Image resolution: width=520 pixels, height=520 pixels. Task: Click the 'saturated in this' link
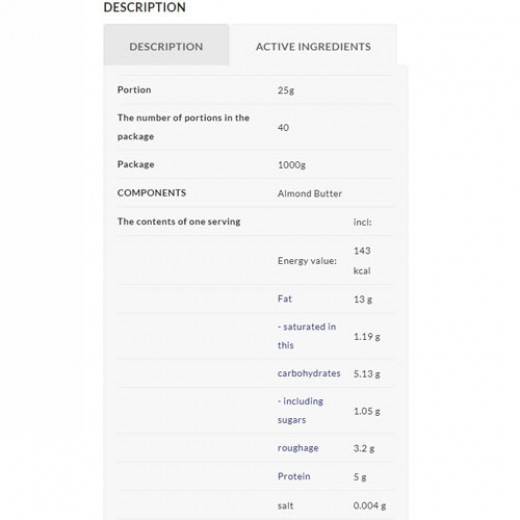coord(307,336)
